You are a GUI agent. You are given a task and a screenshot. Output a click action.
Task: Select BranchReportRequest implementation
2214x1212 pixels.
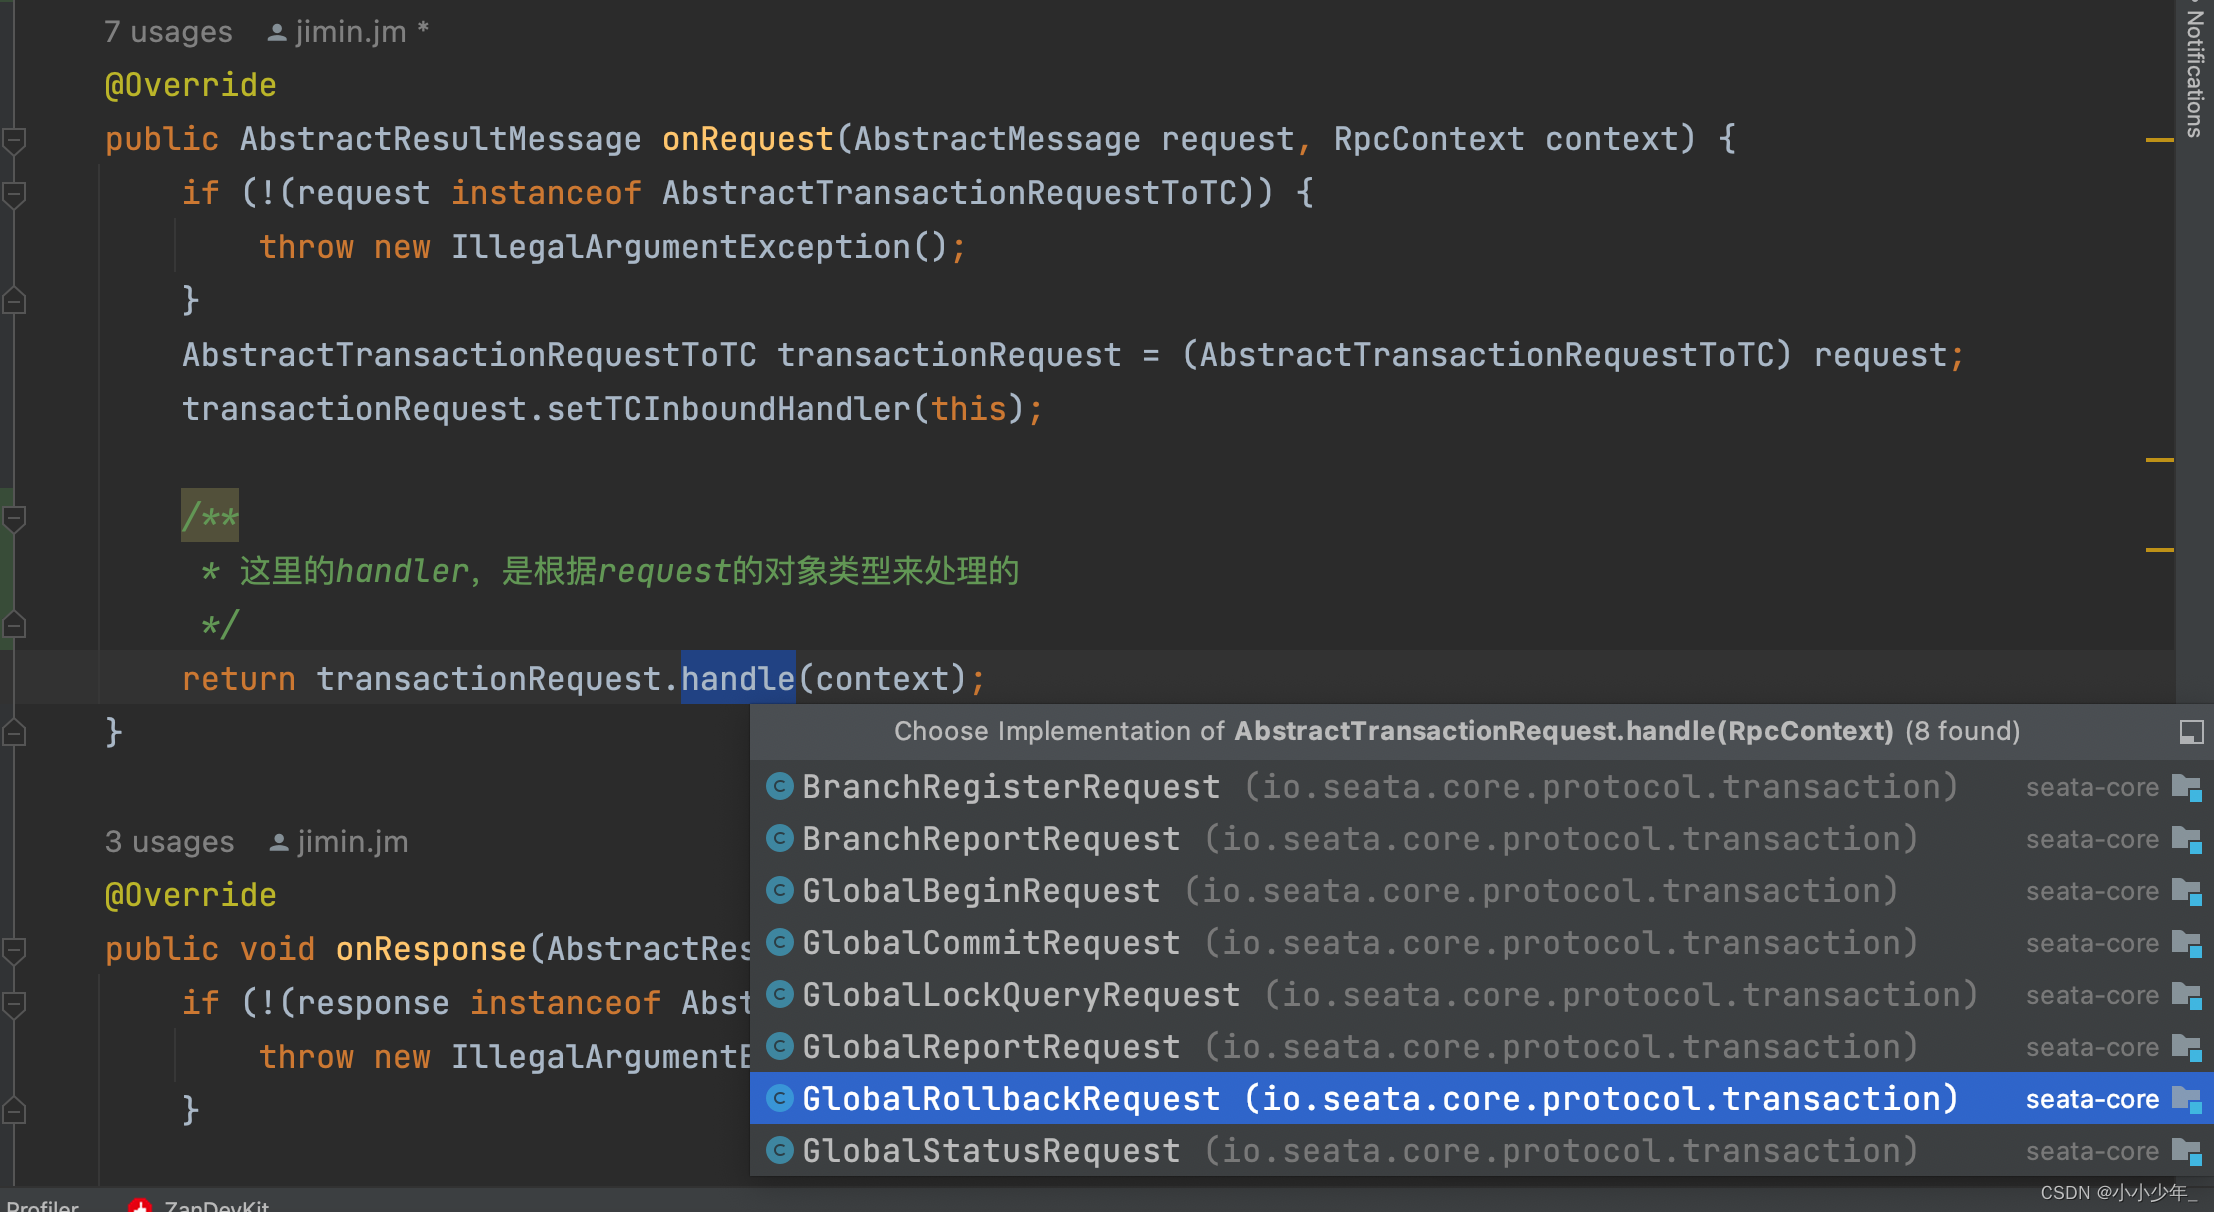pyautogui.click(x=1482, y=839)
